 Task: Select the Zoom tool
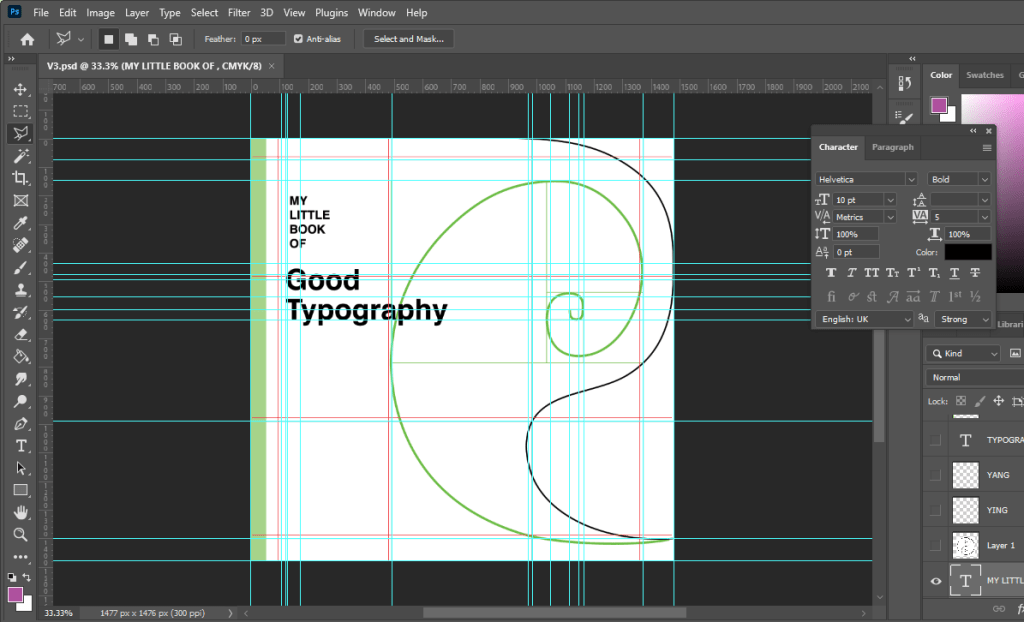[20, 534]
